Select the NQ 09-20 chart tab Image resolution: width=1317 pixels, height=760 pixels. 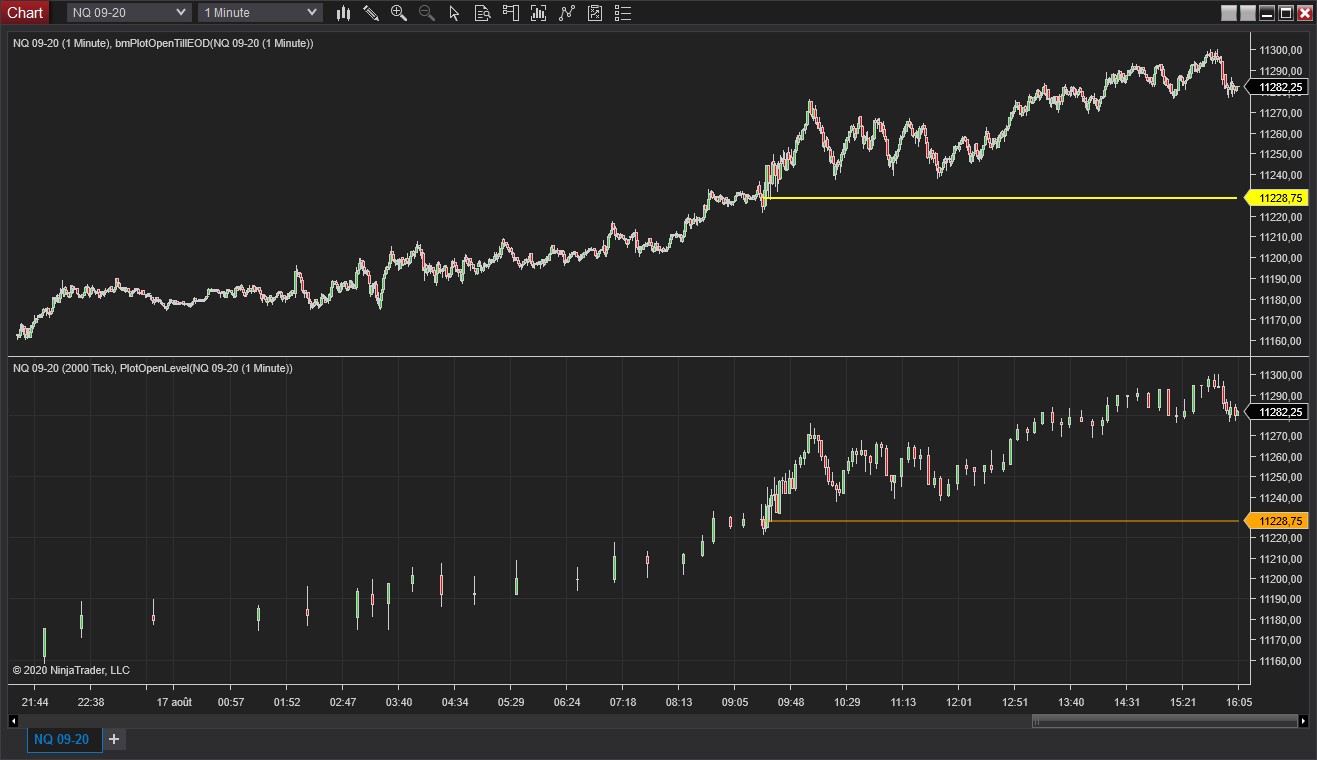64,740
